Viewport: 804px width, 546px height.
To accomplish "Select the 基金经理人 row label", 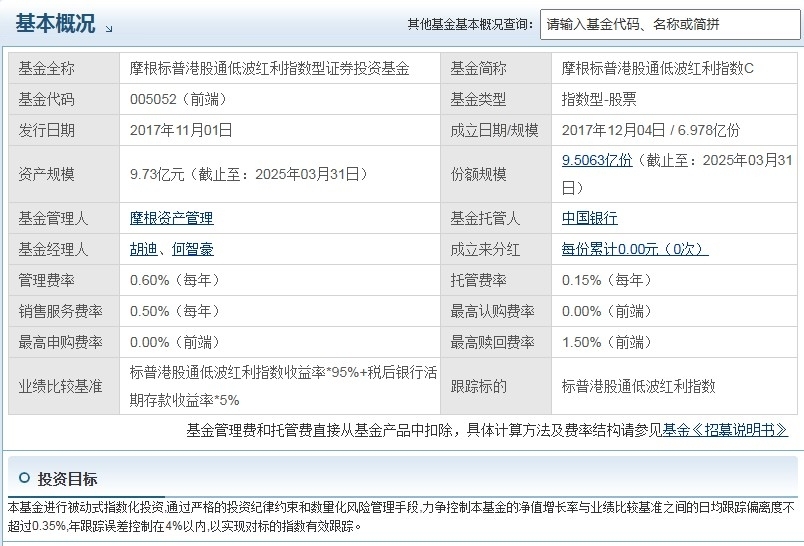I will [x=53, y=249].
